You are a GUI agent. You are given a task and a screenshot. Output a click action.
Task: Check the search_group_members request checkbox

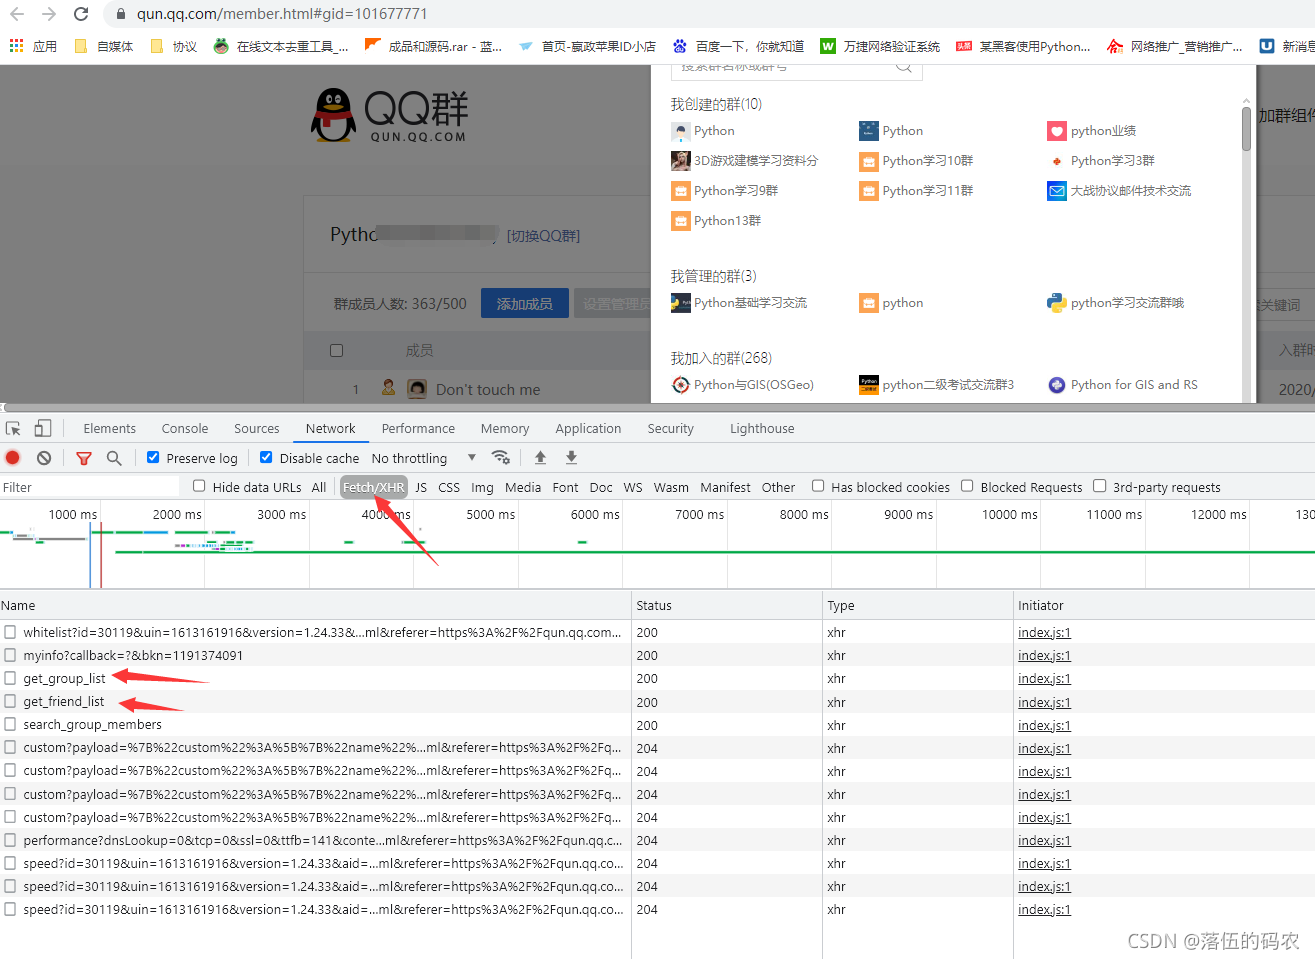(x=10, y=724)
